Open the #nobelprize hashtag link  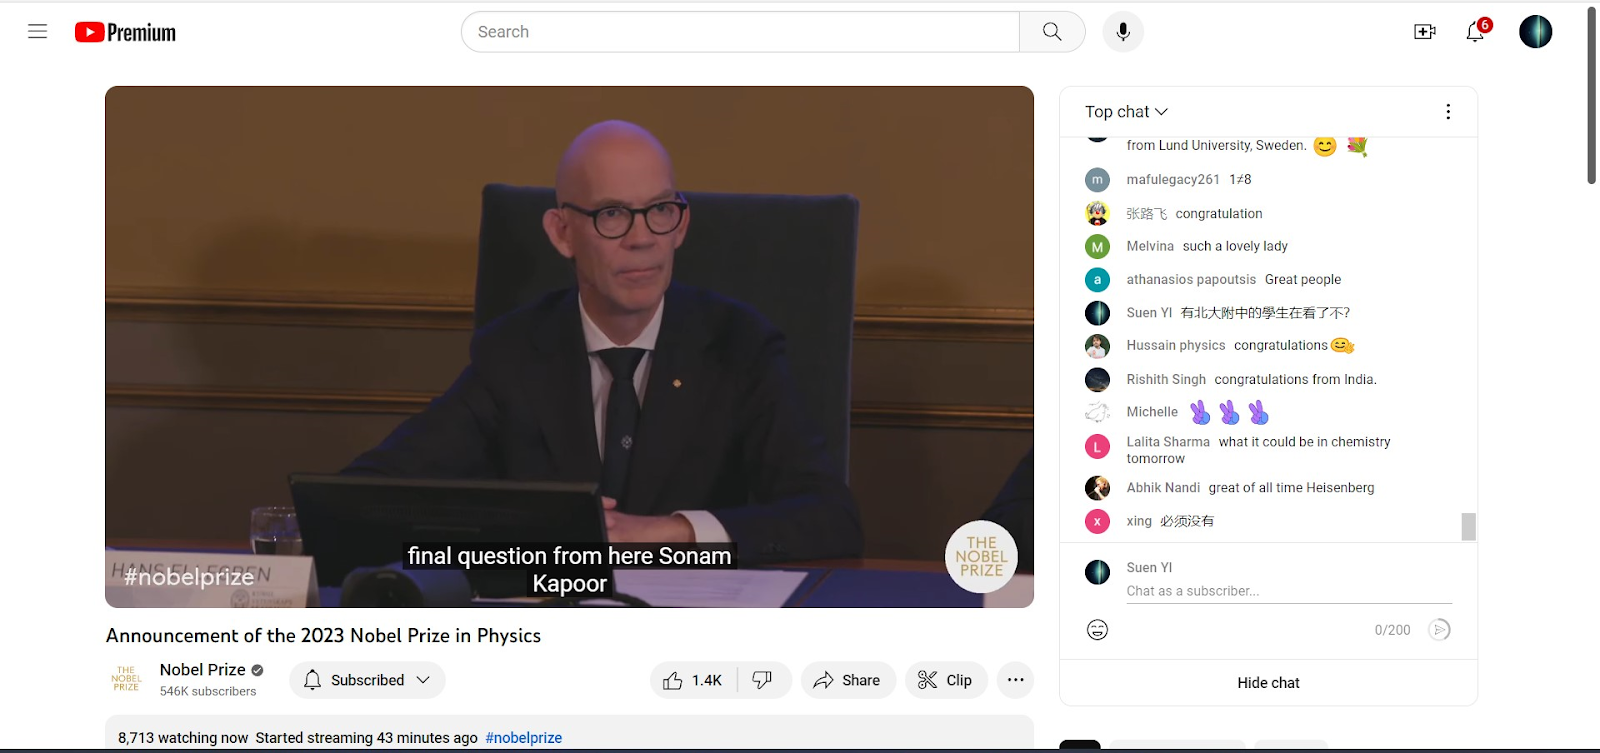pos(523,738)
